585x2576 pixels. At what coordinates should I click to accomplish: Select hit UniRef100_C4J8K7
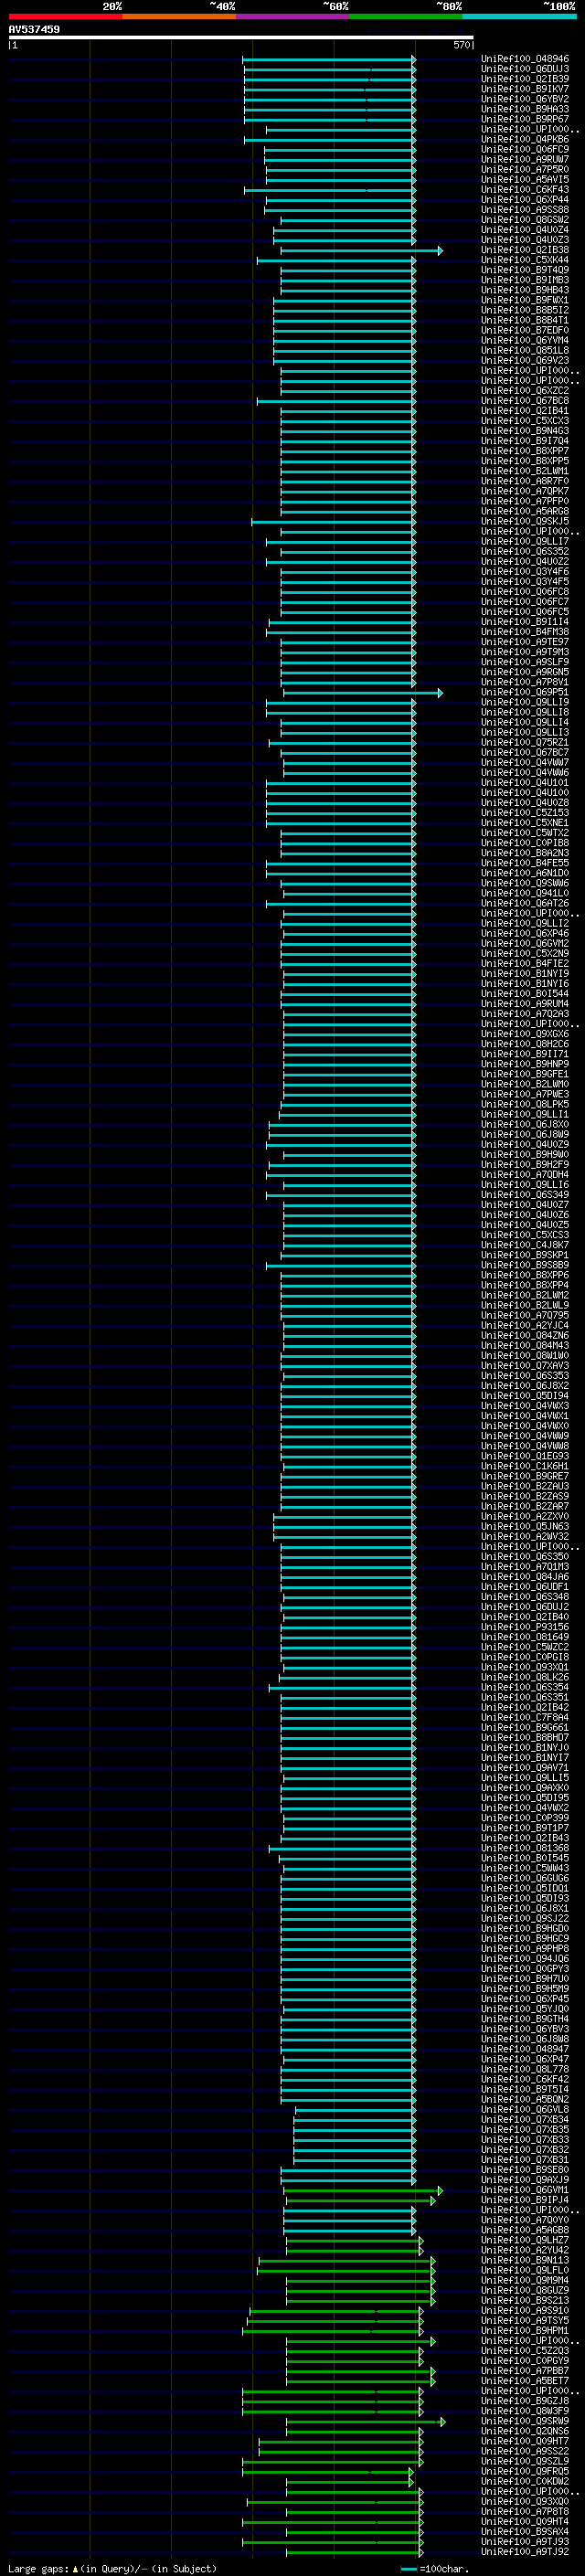[525, 1245]
